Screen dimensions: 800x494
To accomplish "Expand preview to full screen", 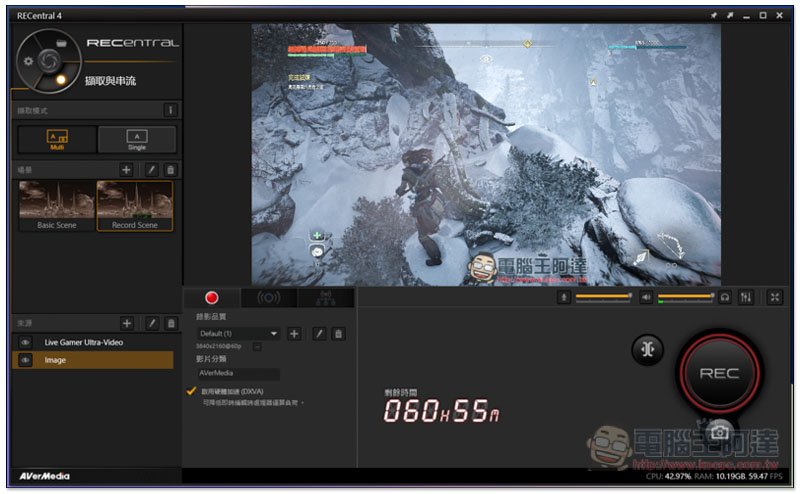I will 774,297.
